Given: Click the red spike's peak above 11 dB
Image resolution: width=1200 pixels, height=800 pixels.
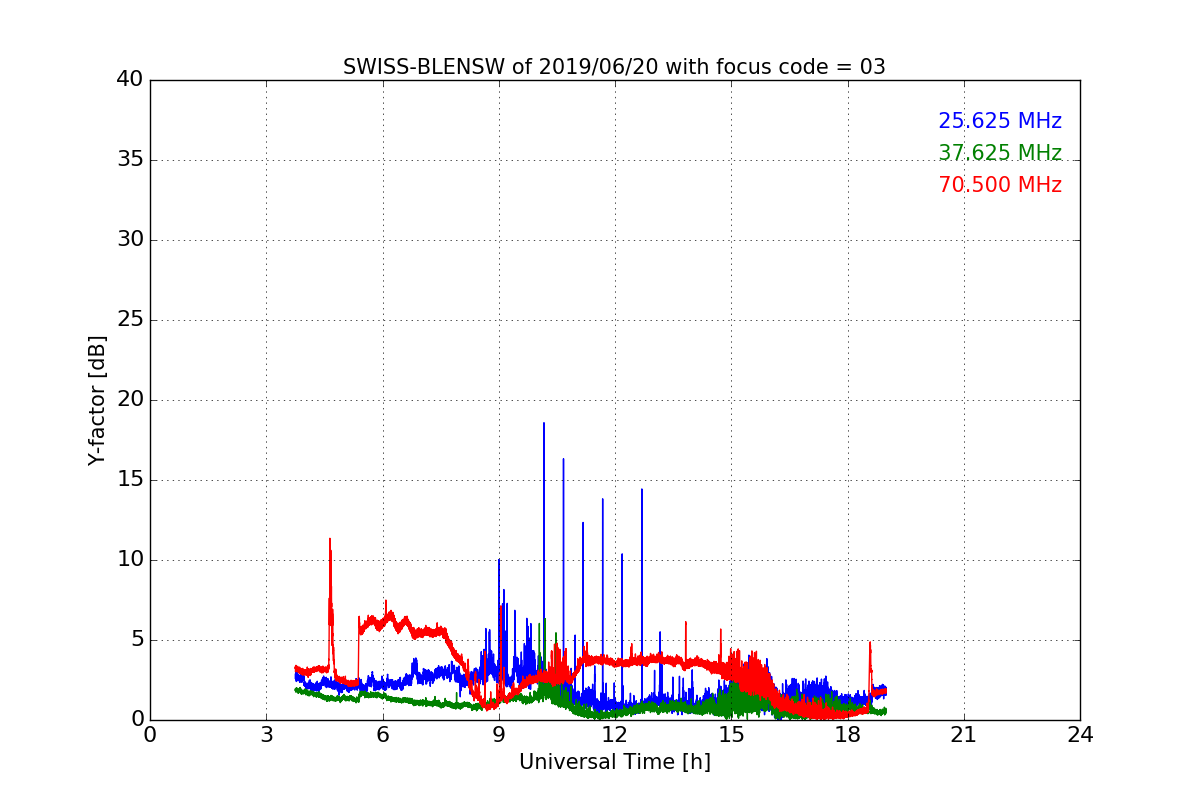Looking at the screenshot, I should tap(330, 539).
